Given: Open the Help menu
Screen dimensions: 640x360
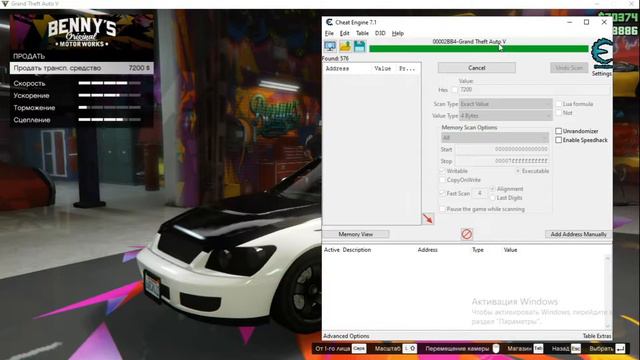Looking at the screenshot, I should click(x=398, y=33).
